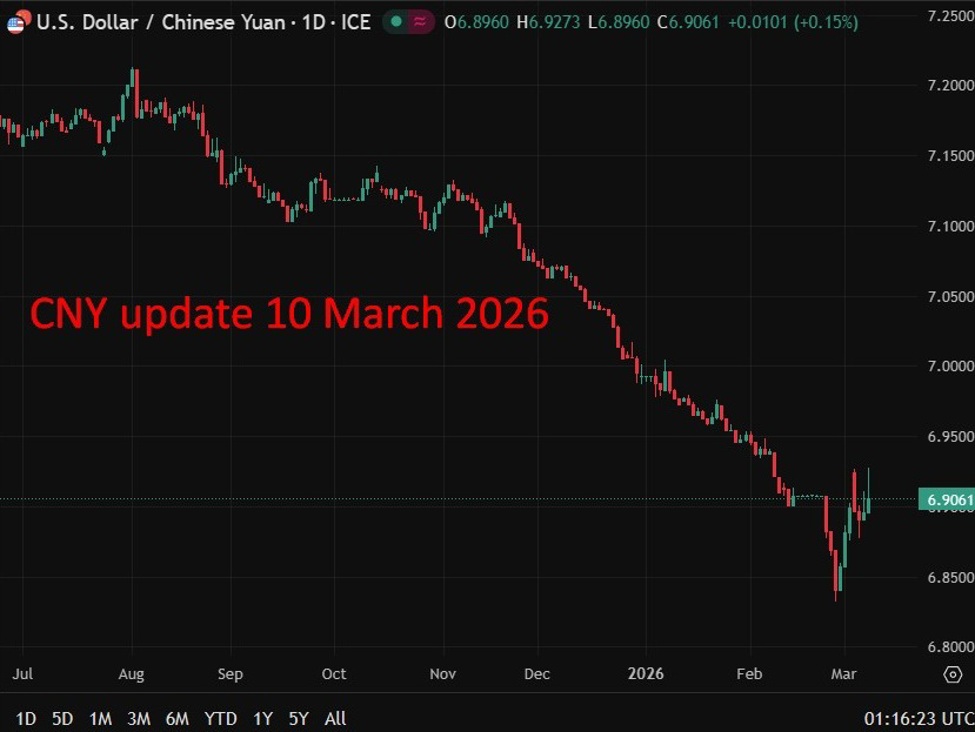Display All available price history
975x732 pixels.
pos(336,718)
